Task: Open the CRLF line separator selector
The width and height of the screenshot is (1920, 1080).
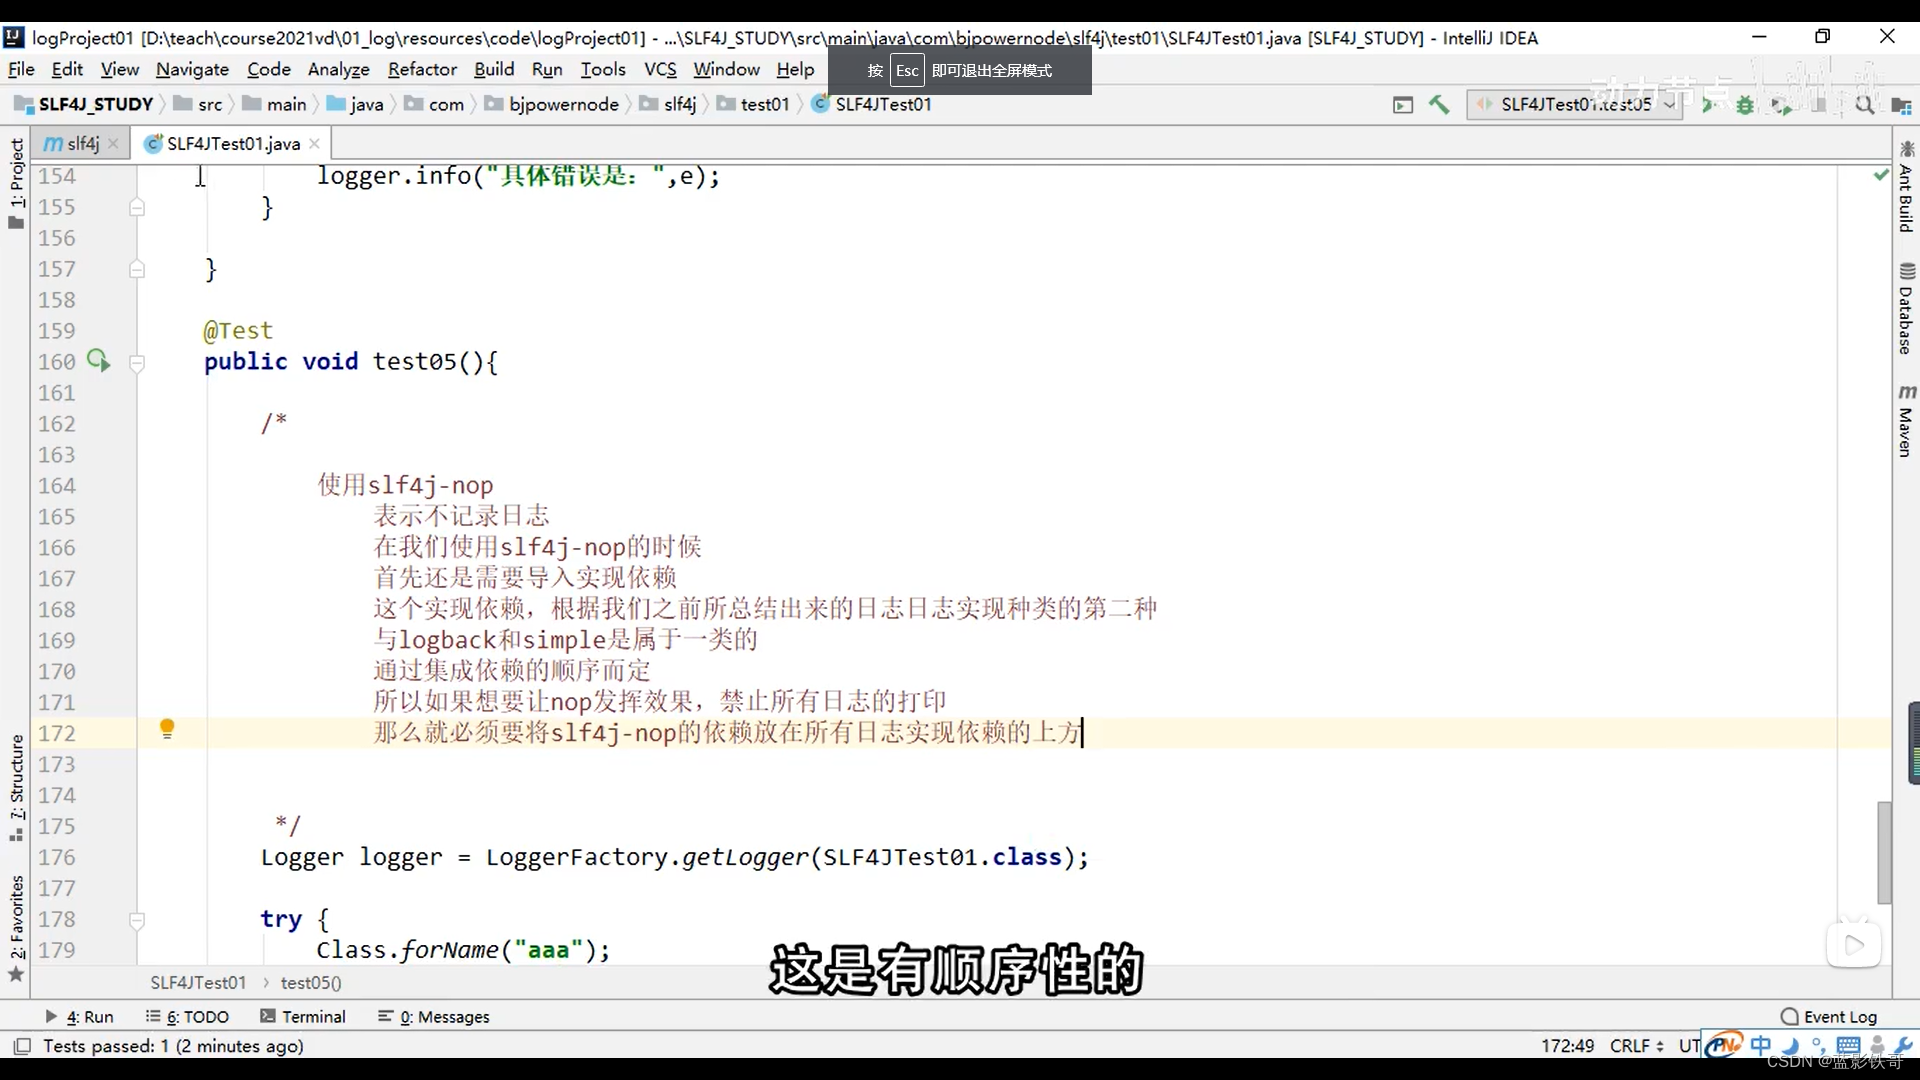Action: [1636, 1046]
